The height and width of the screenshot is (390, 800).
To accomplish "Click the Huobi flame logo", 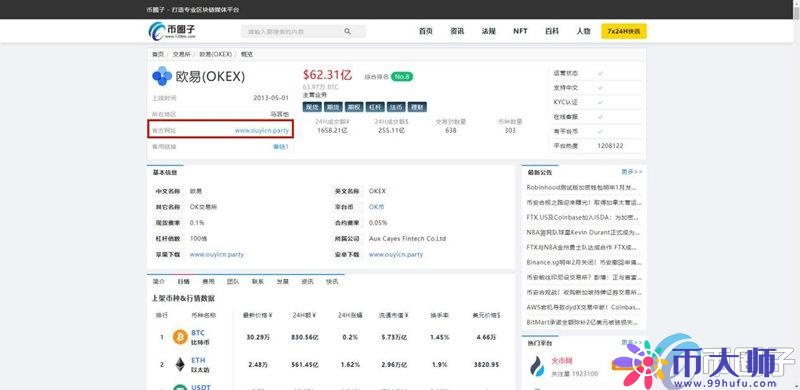I will [537, 367].
